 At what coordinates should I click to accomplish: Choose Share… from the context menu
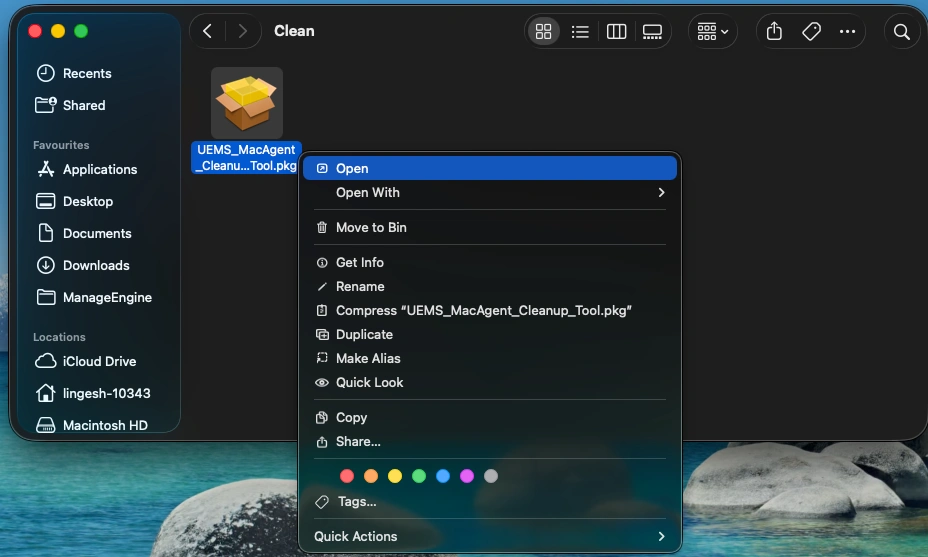click(x=490, y=442)
